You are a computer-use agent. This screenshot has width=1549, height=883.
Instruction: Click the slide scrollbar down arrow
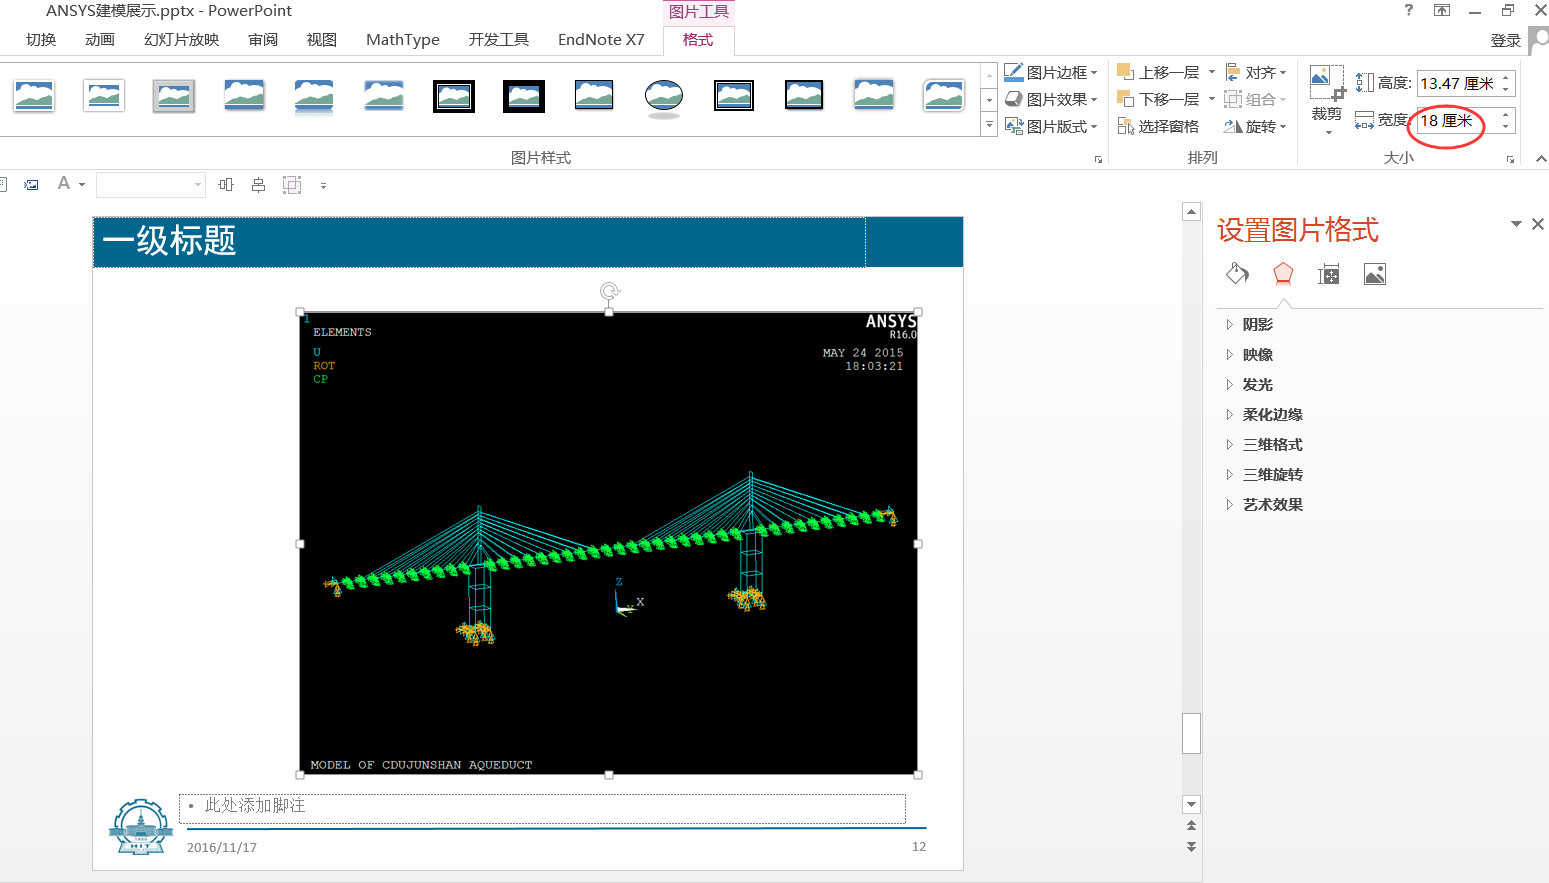[x=1191, y=804]
